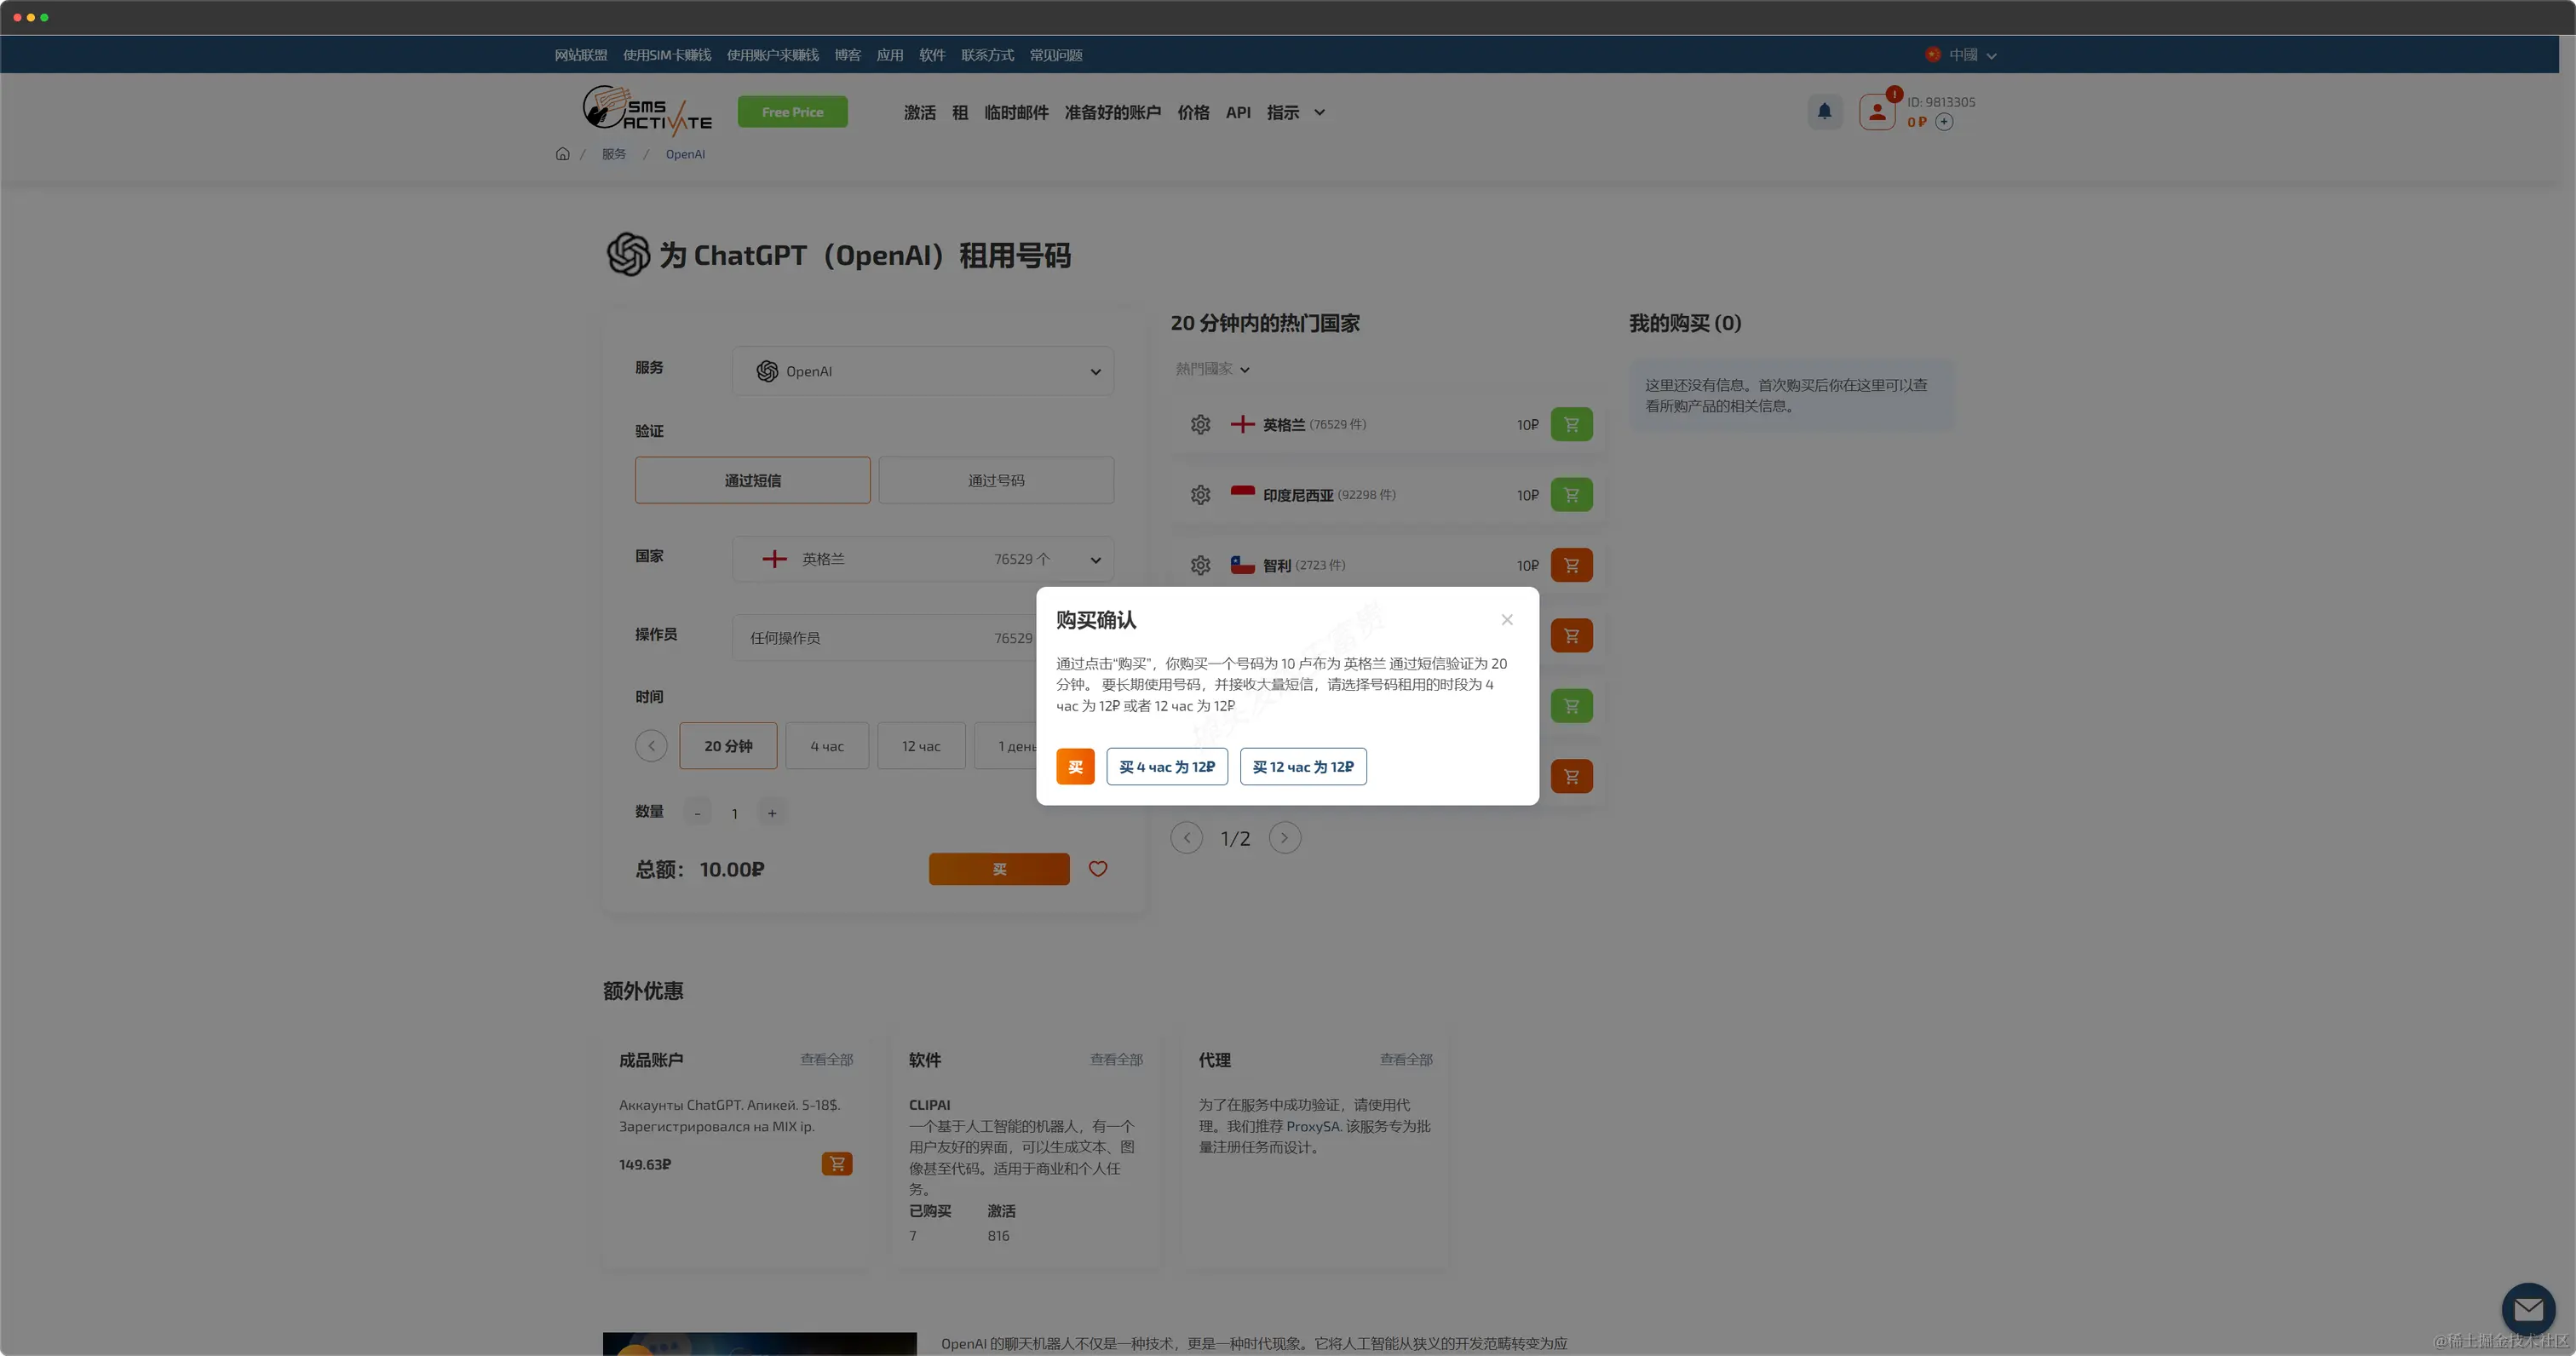Viewport: 2576px width, 1356px height.
Task: Click the fourth row orange cart button
Action: tap(1571, 635)
